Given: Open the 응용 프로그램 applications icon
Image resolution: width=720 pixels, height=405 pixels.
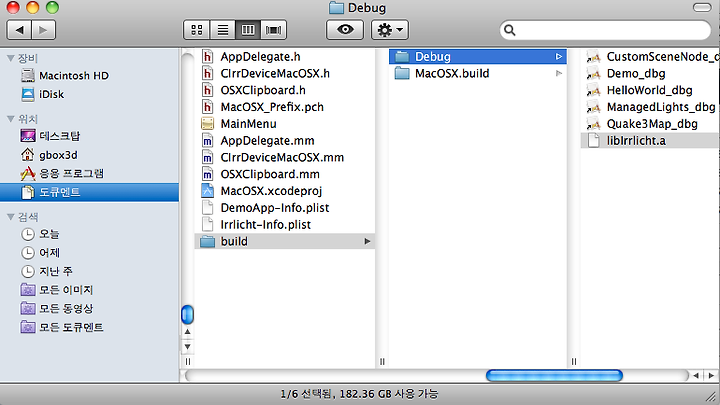Looking at the screenshot, I should click(x=28, y=174).
